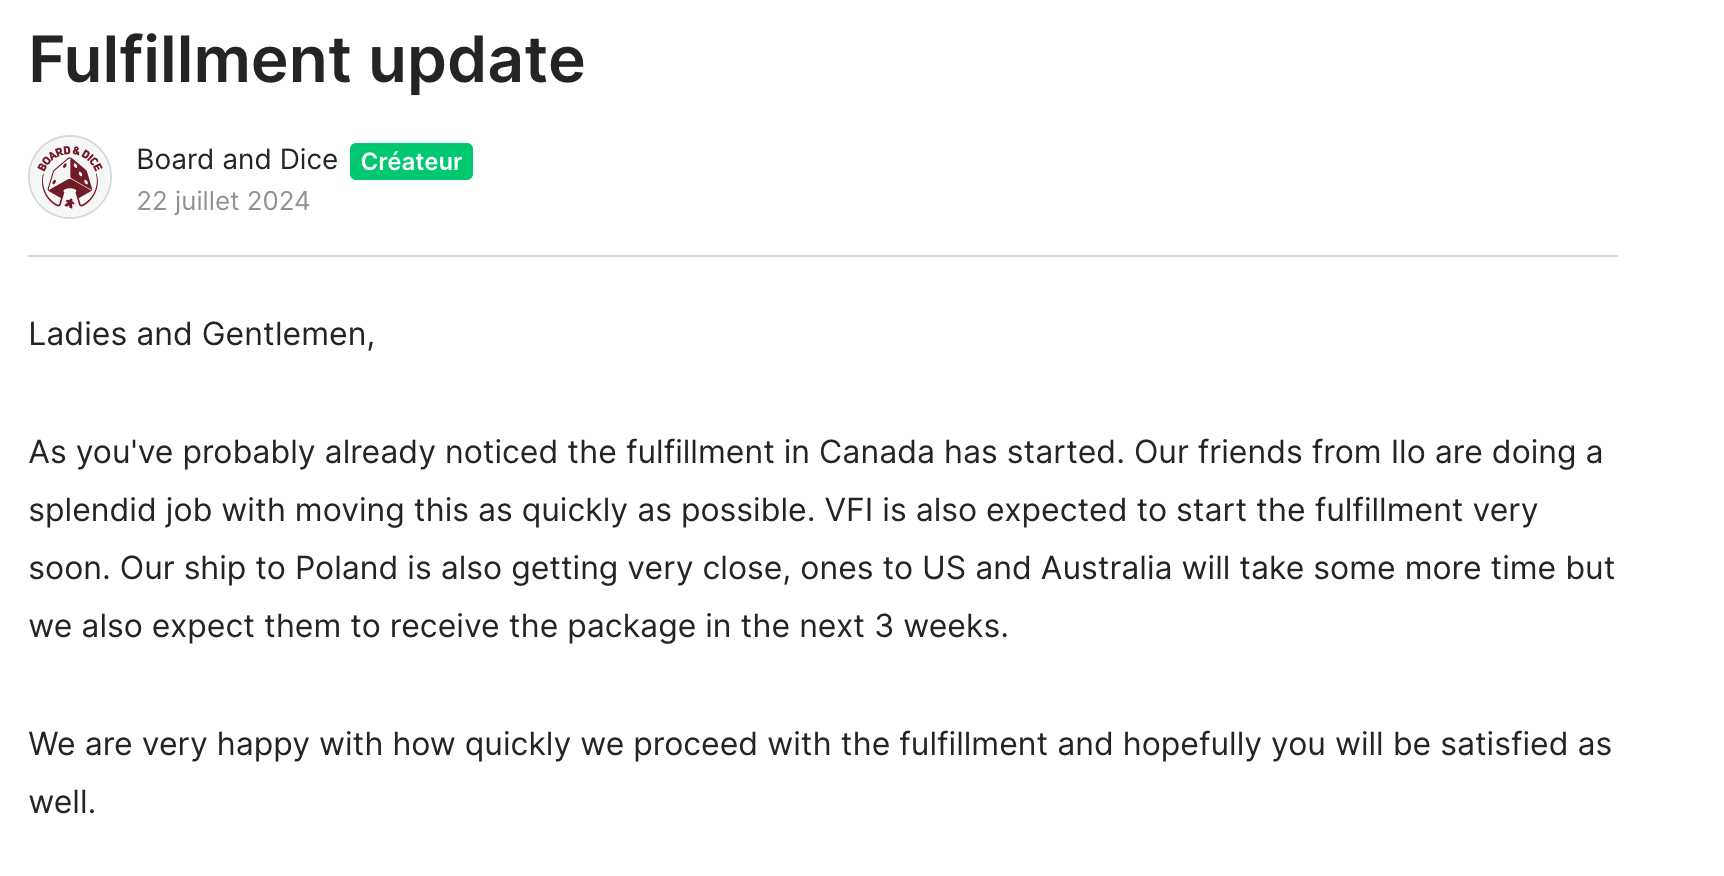Screen dimensions: 1724x876
Task: Click the word Australia in the text
Action: (1106, 568)
